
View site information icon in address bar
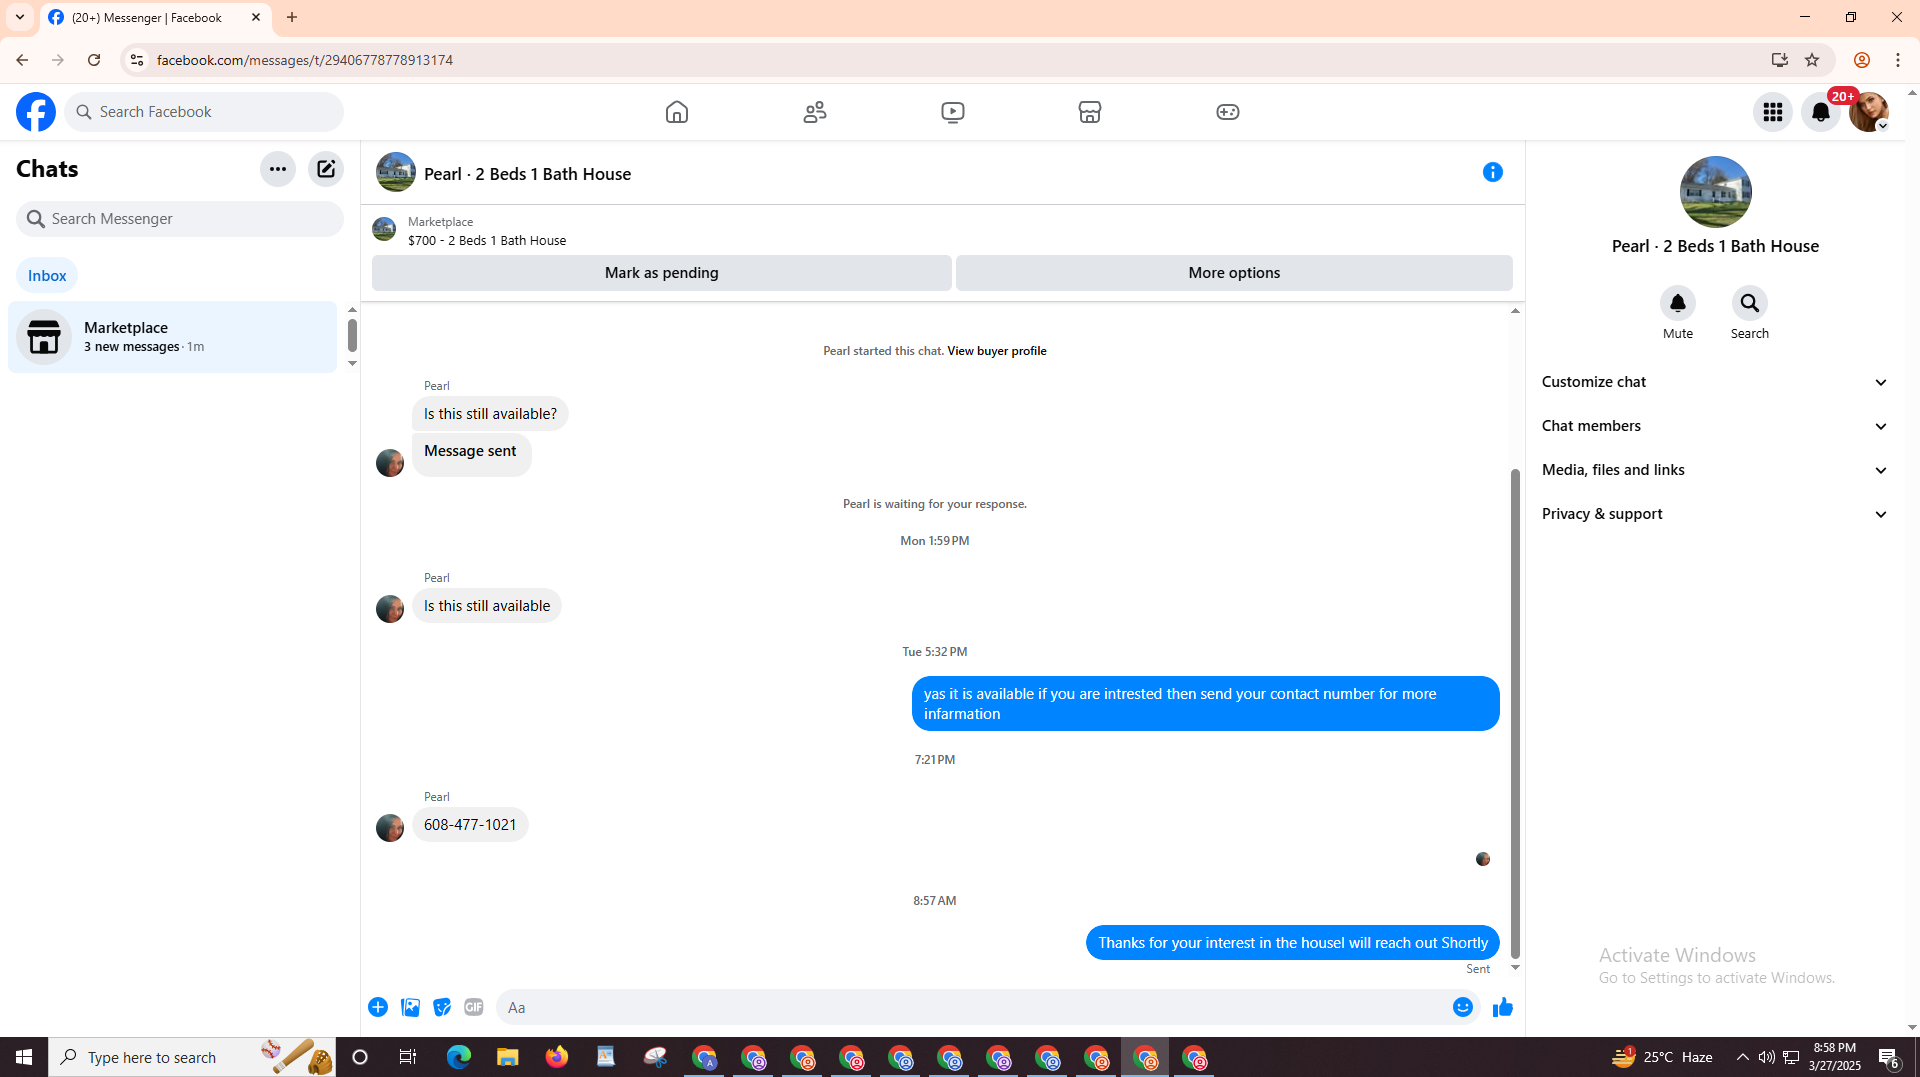pos(137,60)
